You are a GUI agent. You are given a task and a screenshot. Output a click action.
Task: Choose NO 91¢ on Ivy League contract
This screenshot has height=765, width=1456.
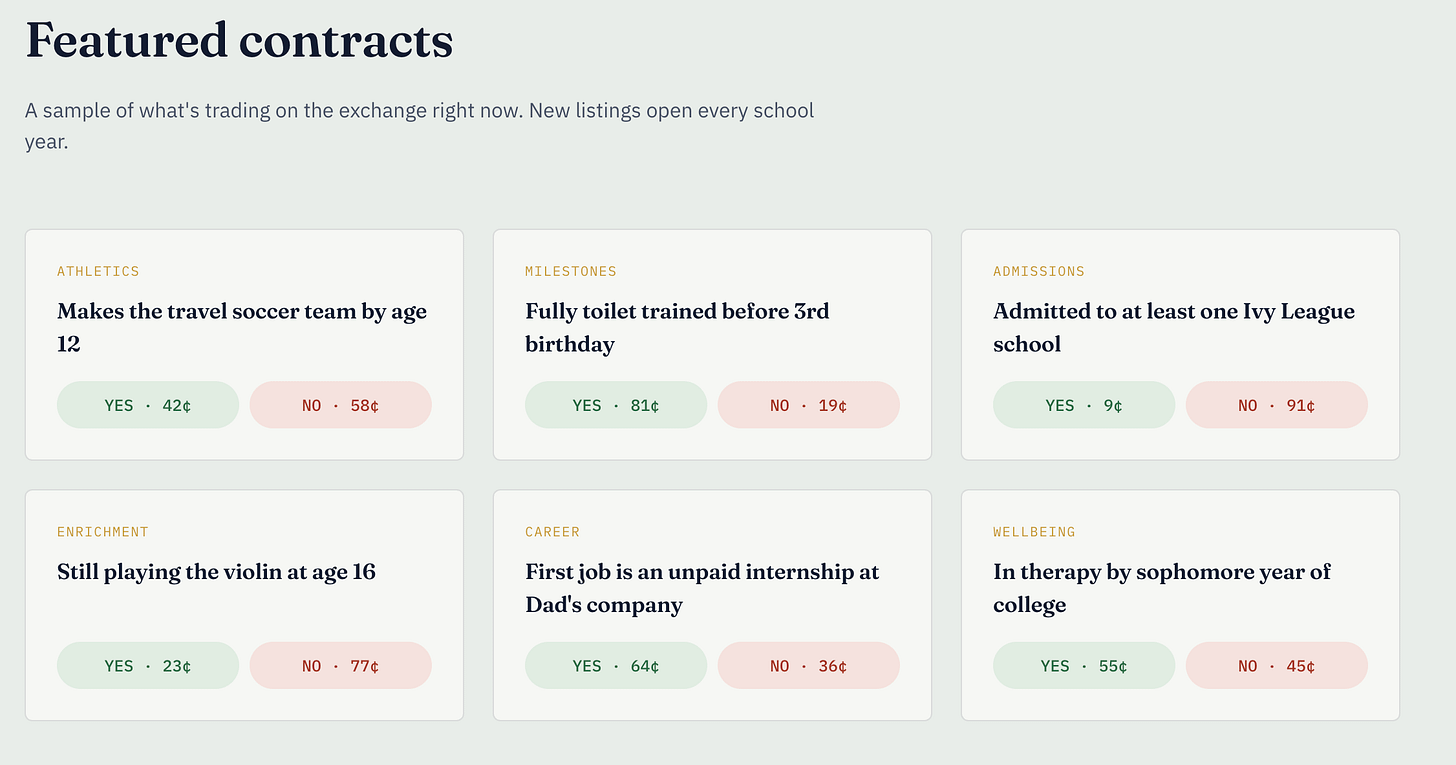point(1277,405)
